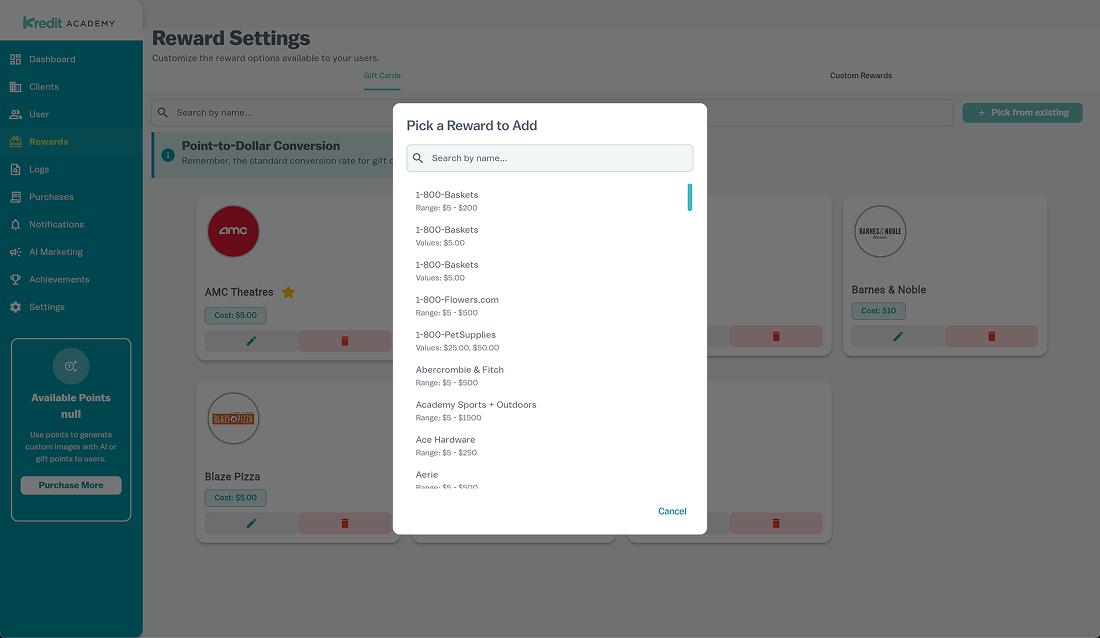Click the Blaze Pizza logo

[x=234, y=418]
